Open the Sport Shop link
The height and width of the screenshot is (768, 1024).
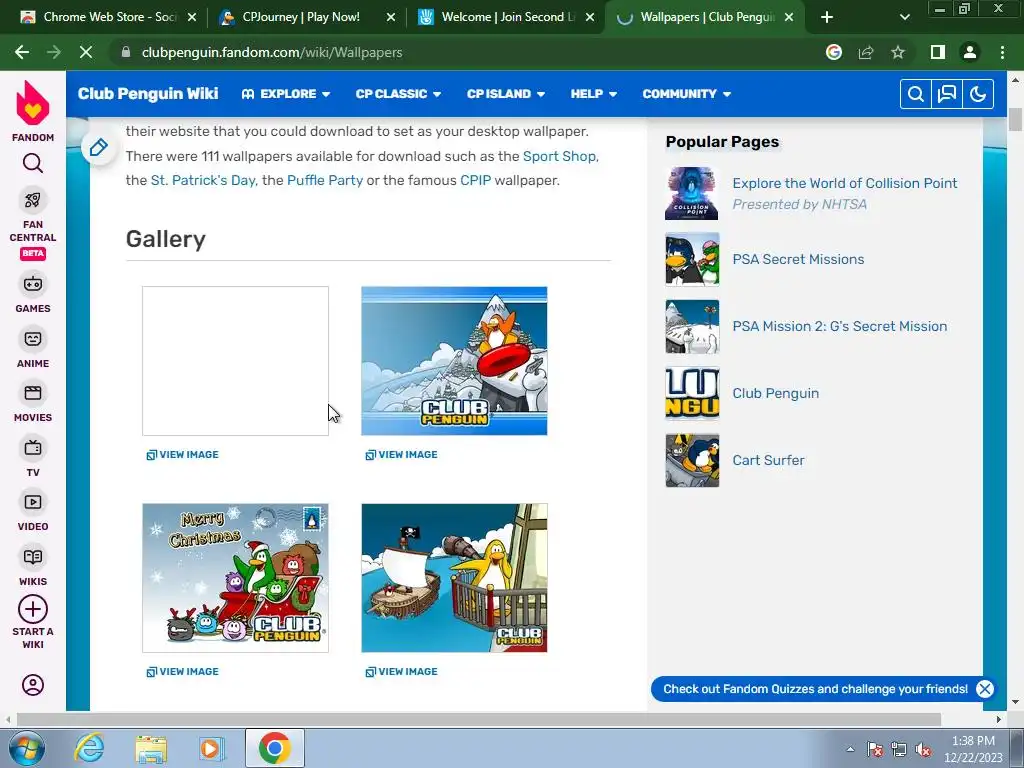[559, 156]
